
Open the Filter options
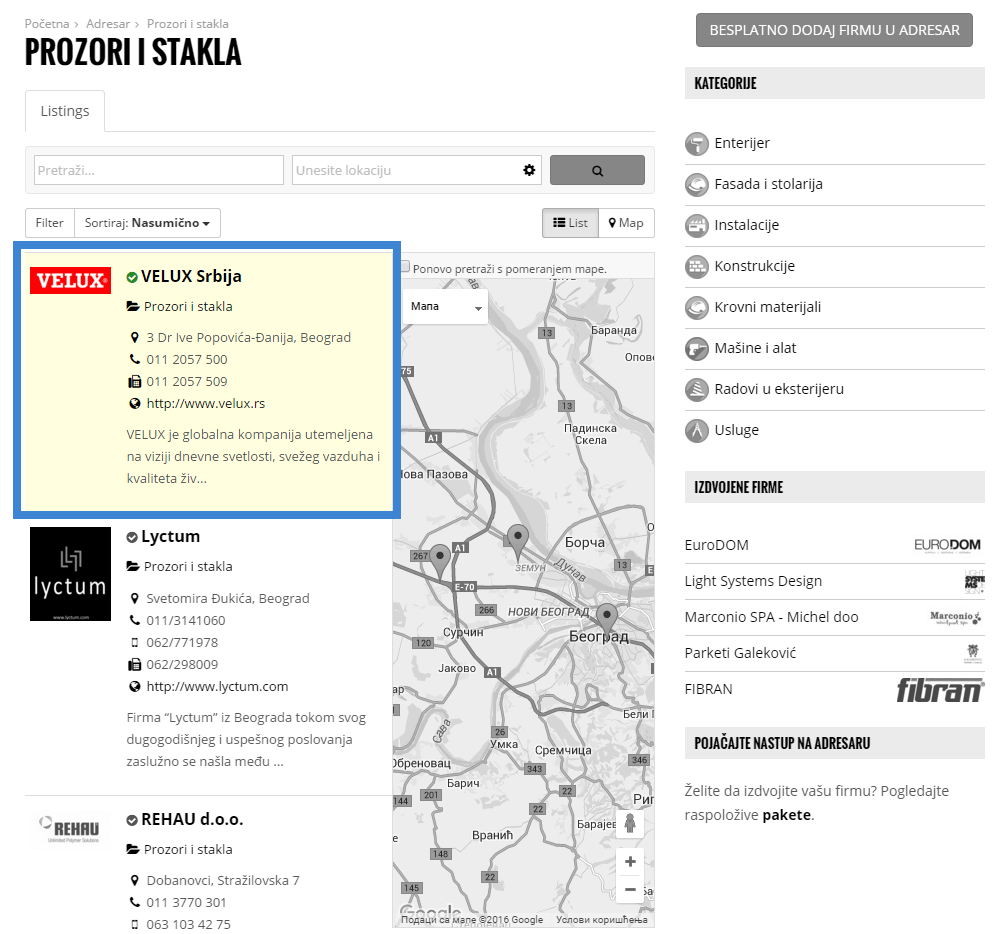pyautogui.click(x=50, y=223)
